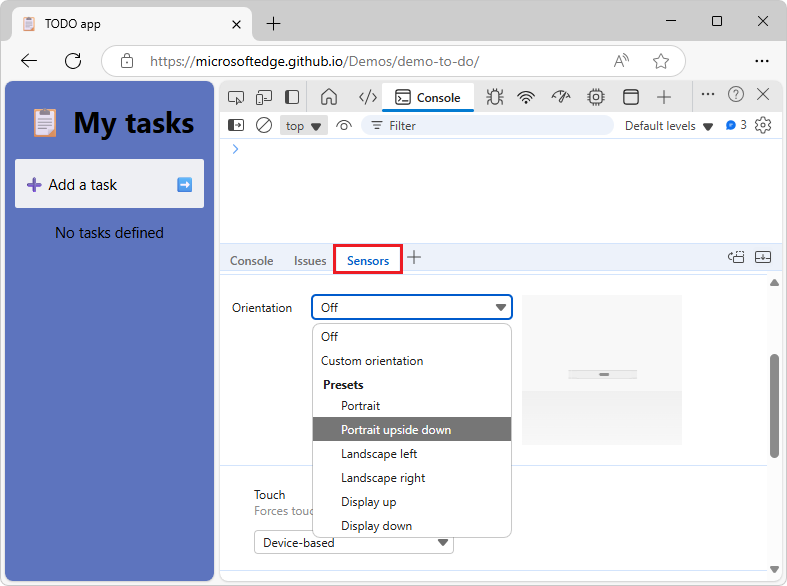The height and width of the screenshot is (586, 787).
Task: Click the Quick View undock icon
Action: tap(736, 257)
